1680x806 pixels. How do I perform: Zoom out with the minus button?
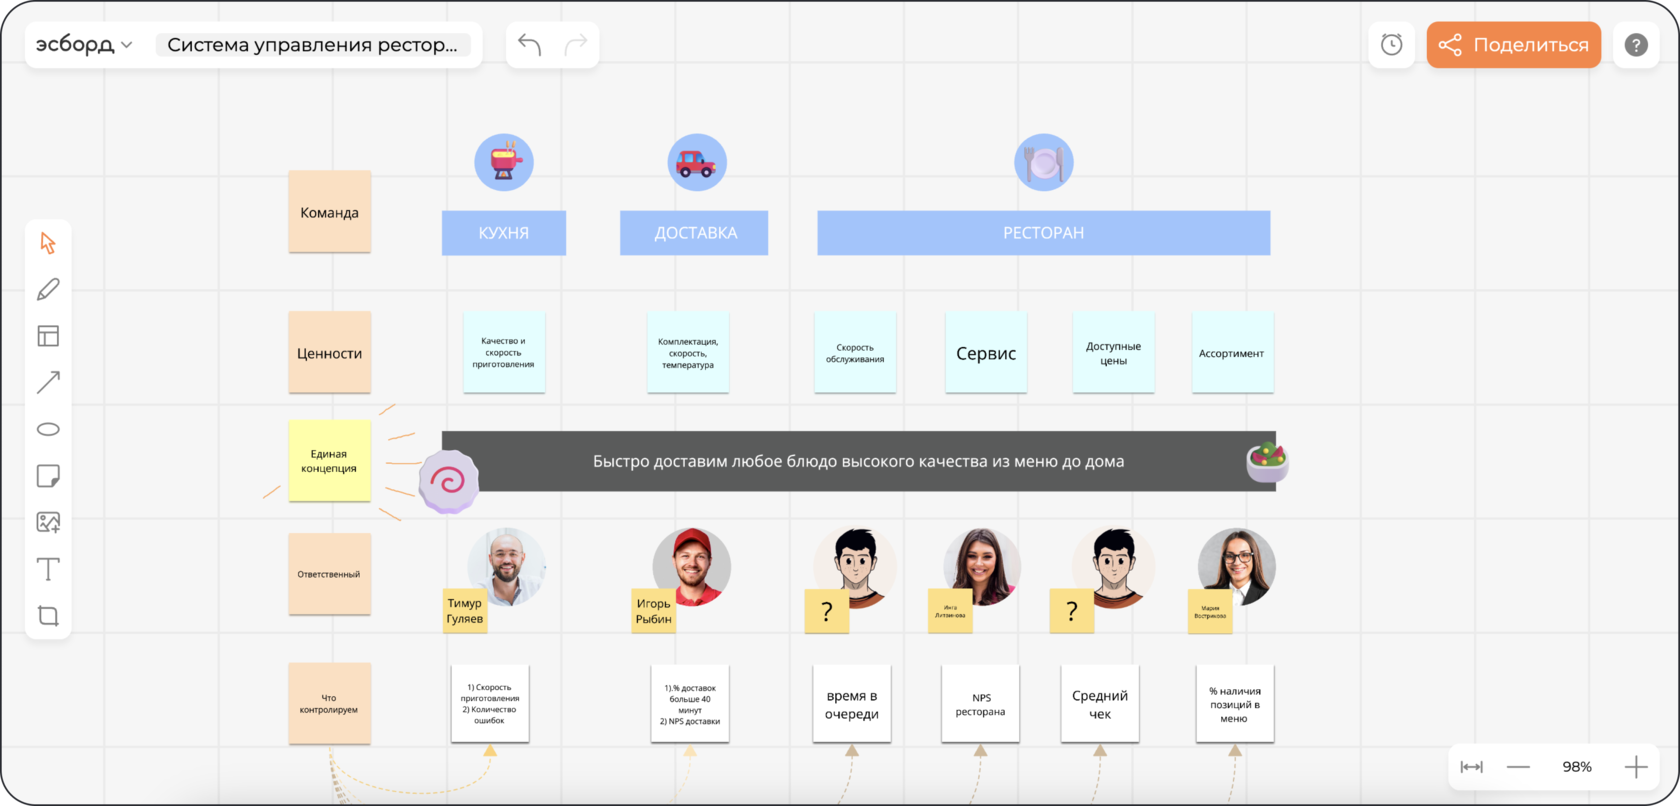[x=1518, y=767]
